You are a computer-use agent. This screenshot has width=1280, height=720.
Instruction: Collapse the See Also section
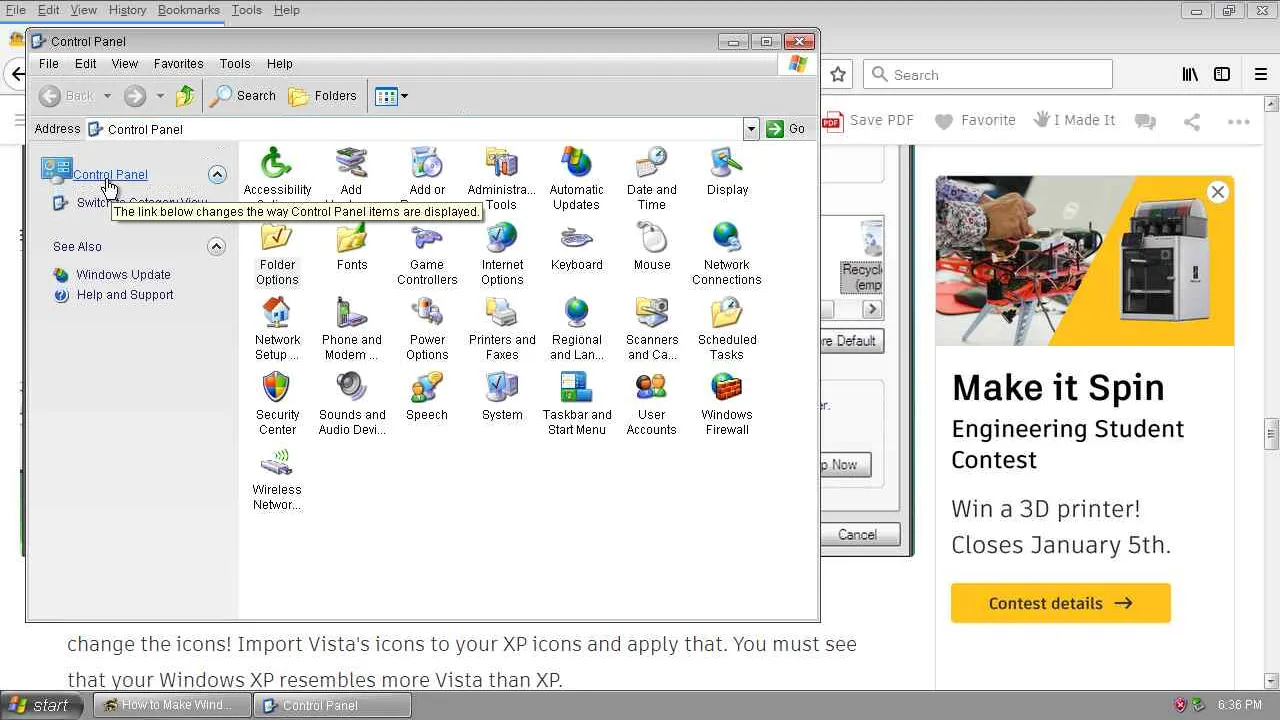[x=217, y=246]
